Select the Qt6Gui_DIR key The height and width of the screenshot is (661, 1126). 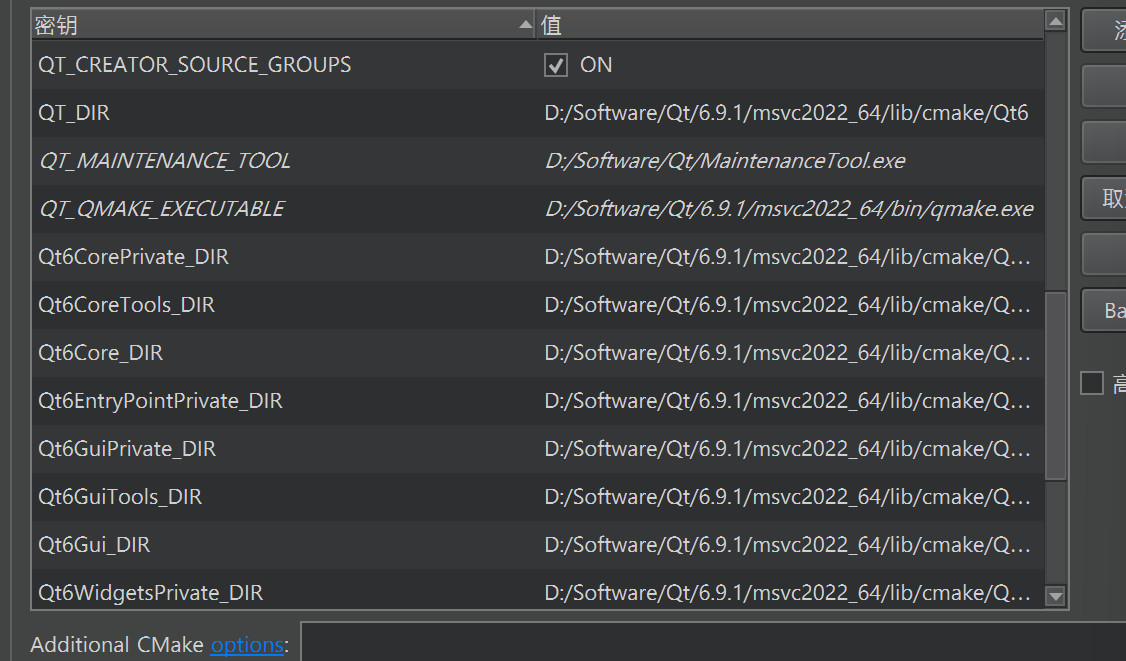(94, 545)
